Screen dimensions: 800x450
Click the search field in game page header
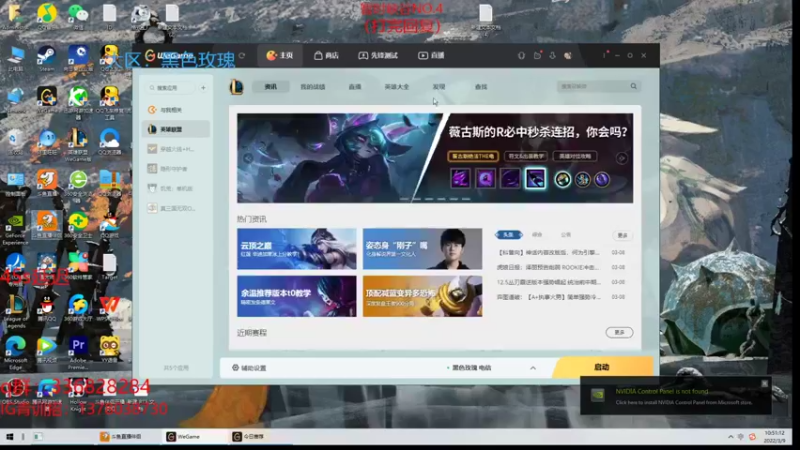click(593, 87)
